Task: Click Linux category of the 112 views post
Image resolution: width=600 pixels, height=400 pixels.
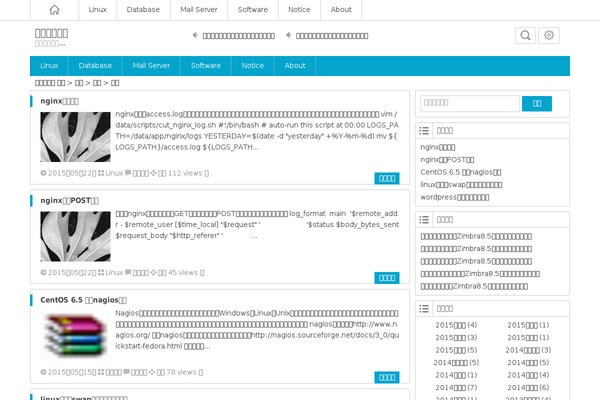Action: click(114, 173)
